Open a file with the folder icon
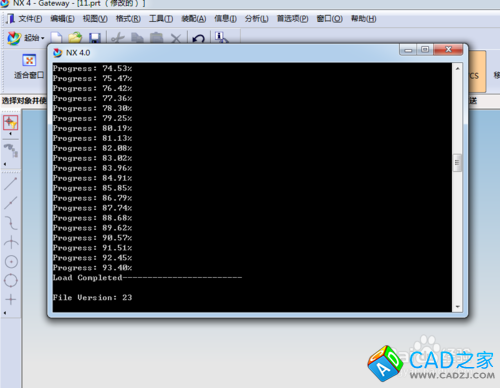 [x=75, y=38]
